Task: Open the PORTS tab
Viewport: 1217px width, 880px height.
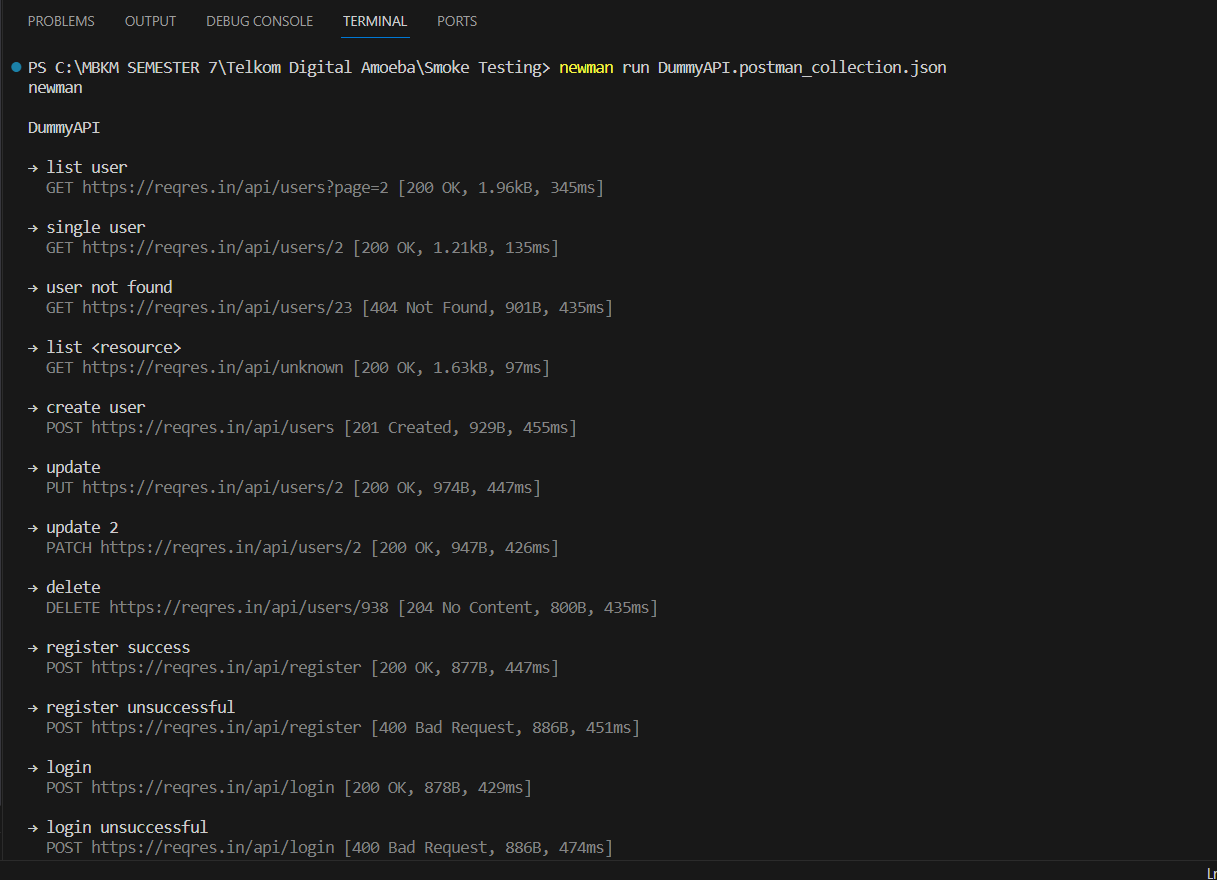Action: click(457, 21)
